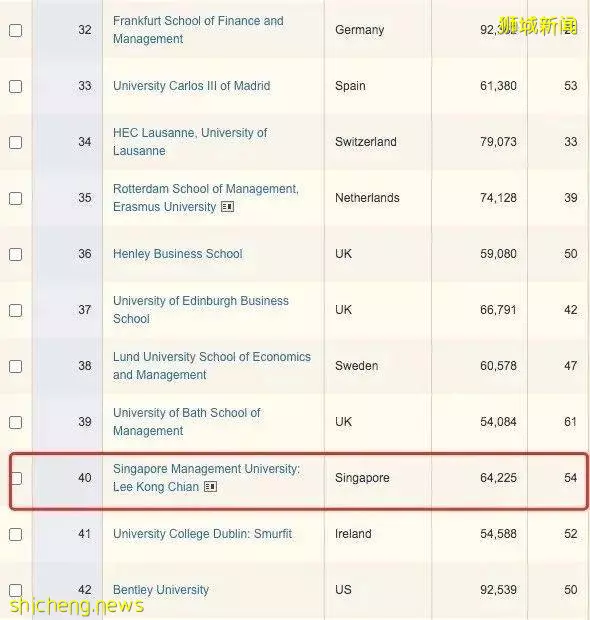Screen dimensions: 590x620
Task: Select the salary value 66,791
Action: [498, 310]
